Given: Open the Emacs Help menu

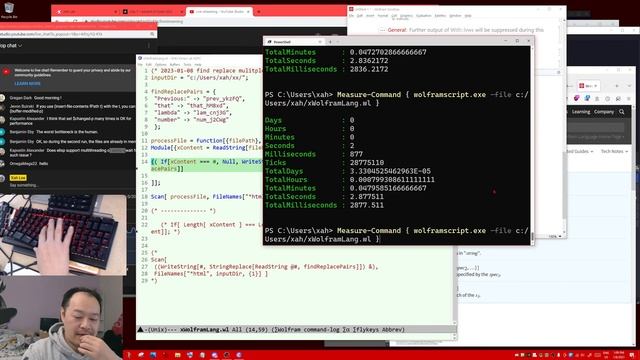Looking at the screenshot, I should pyautogui.click(x=198, y=64).
